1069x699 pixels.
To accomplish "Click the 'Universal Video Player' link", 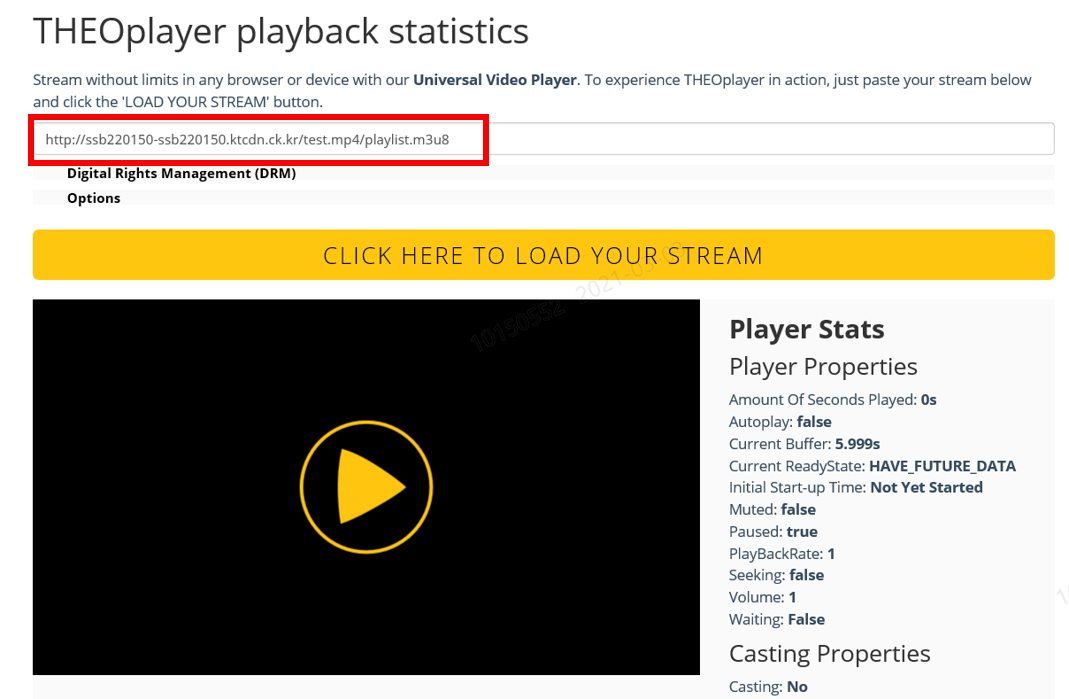I will pyautogui.click(x=495, y=80).
